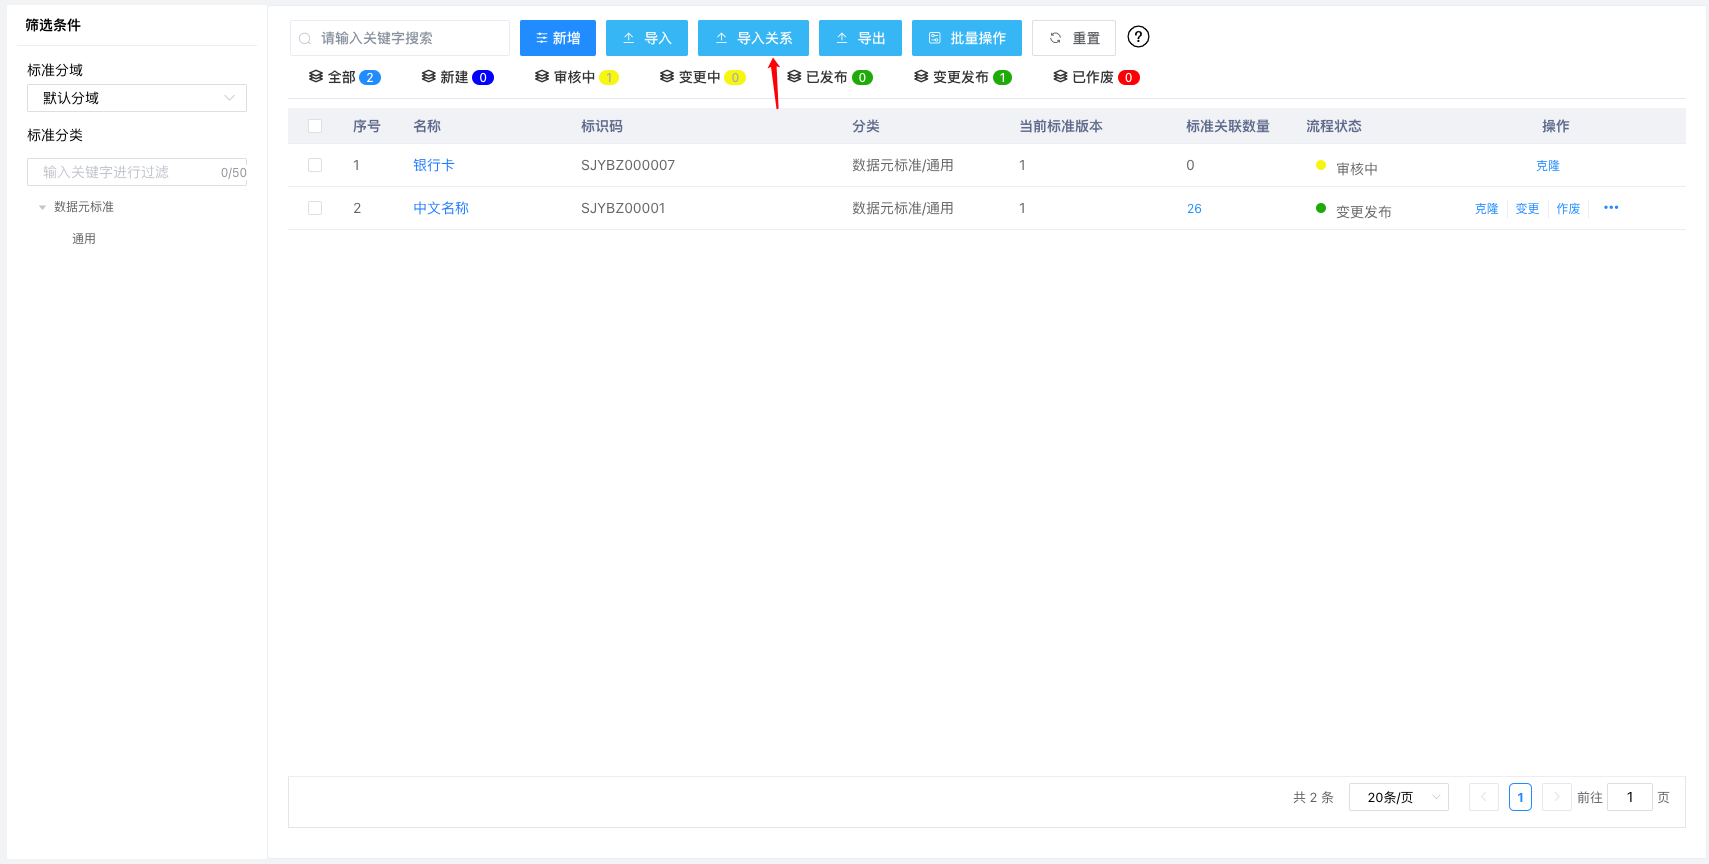
Task: Switch to the 已作废 tab
Action: [x=1096, y=77]
